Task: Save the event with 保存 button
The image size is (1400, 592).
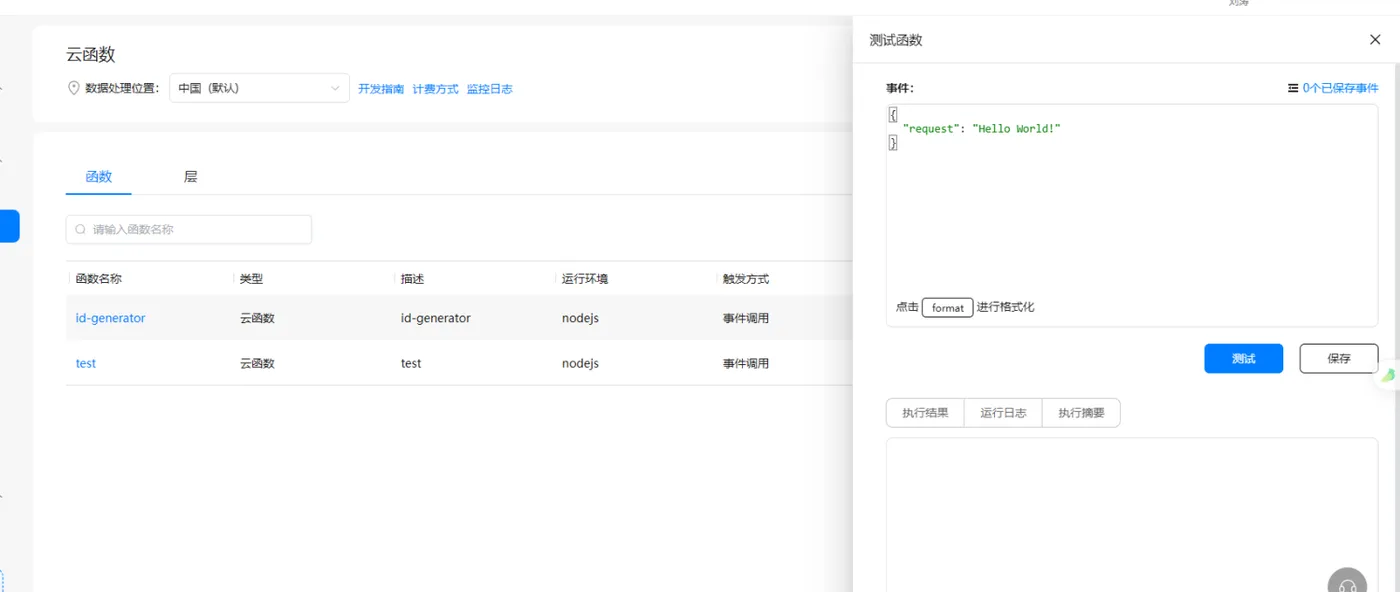Action: (x=1339, y=359)
